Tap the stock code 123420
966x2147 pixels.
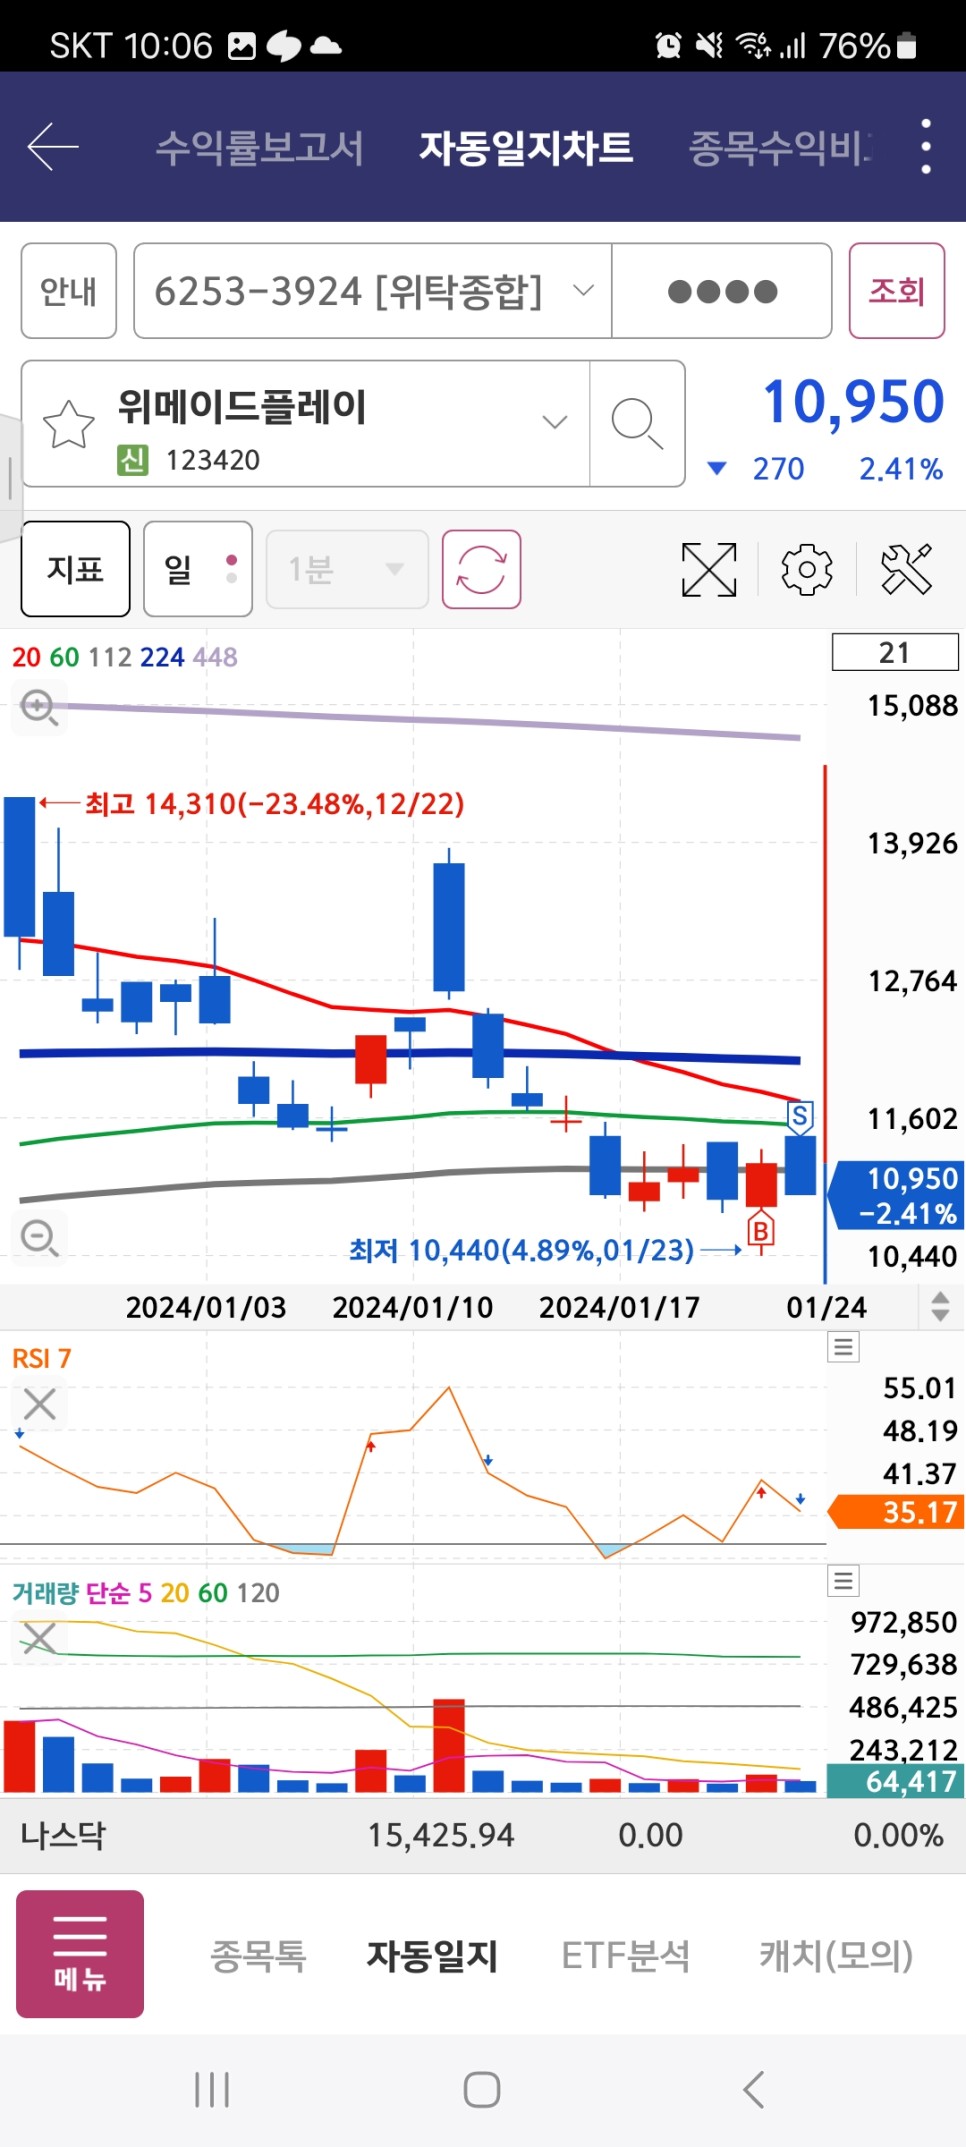pyautogui.click(x=213, y=460)
